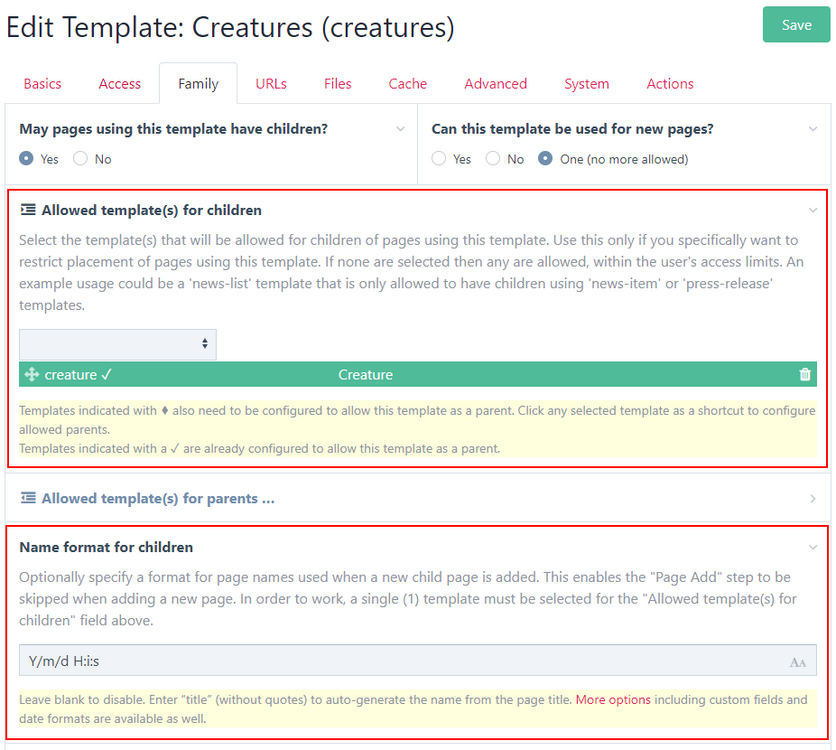This screenshot has height=750, width=836.
Task: Go to the URLs tab
Action: tap(271, 84)
